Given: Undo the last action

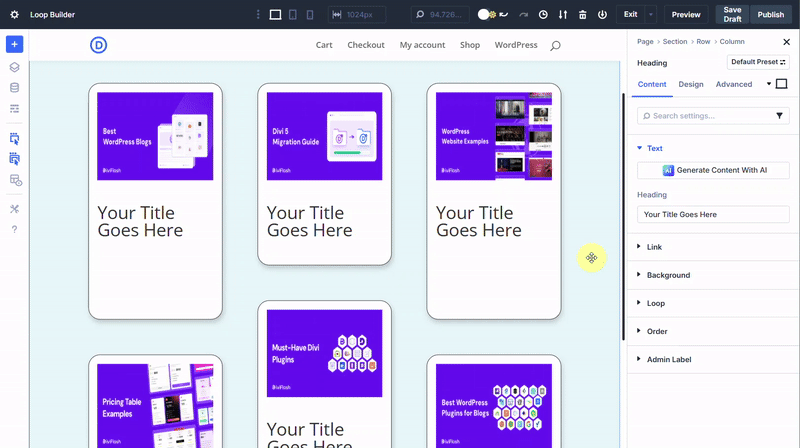Looking at the screenshot, I should pyautogui.click(x=504, y=14).
